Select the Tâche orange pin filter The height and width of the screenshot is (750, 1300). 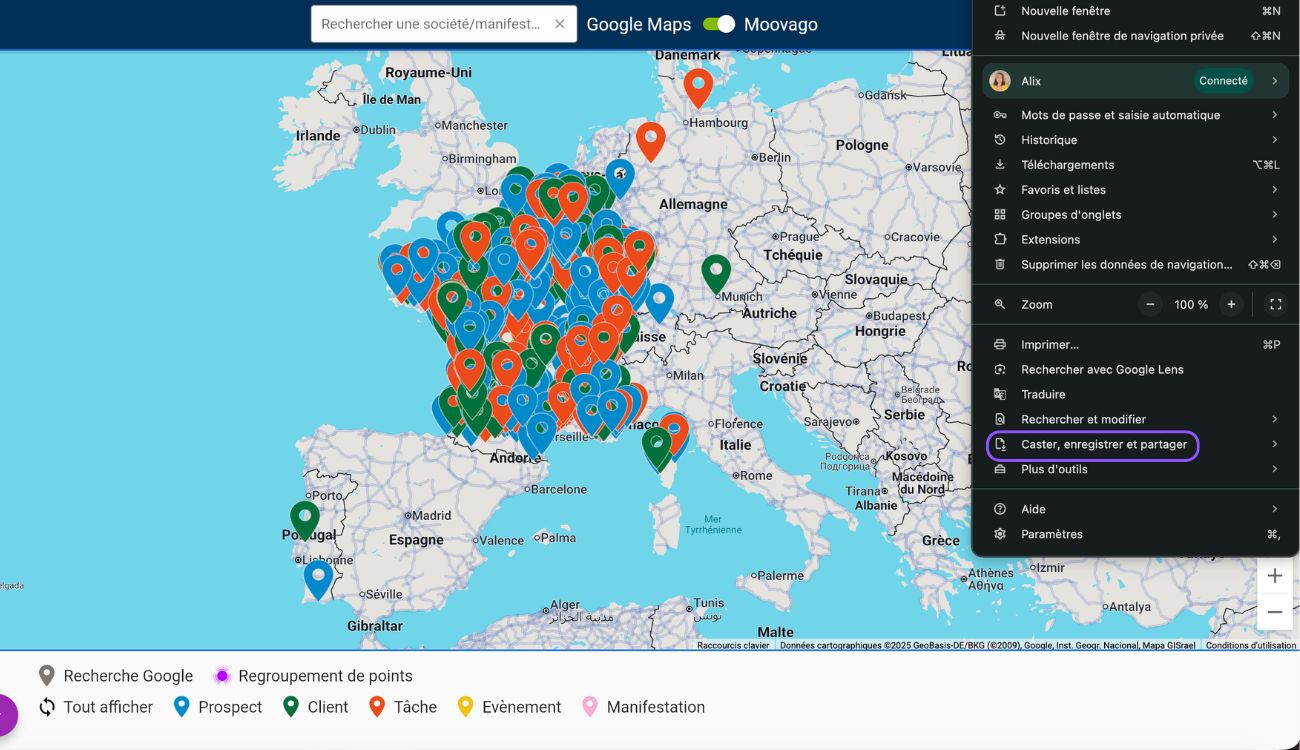tap(376, 706)
